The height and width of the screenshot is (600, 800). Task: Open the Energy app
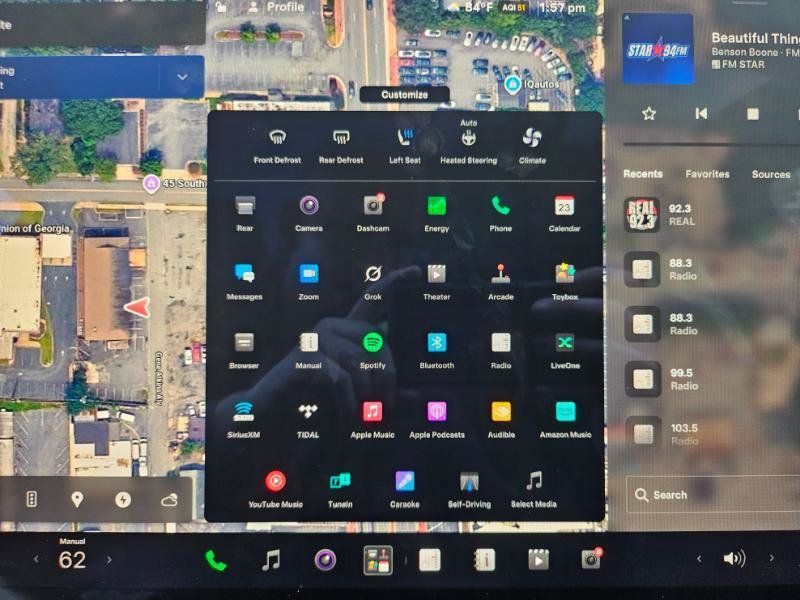(437, 206)
